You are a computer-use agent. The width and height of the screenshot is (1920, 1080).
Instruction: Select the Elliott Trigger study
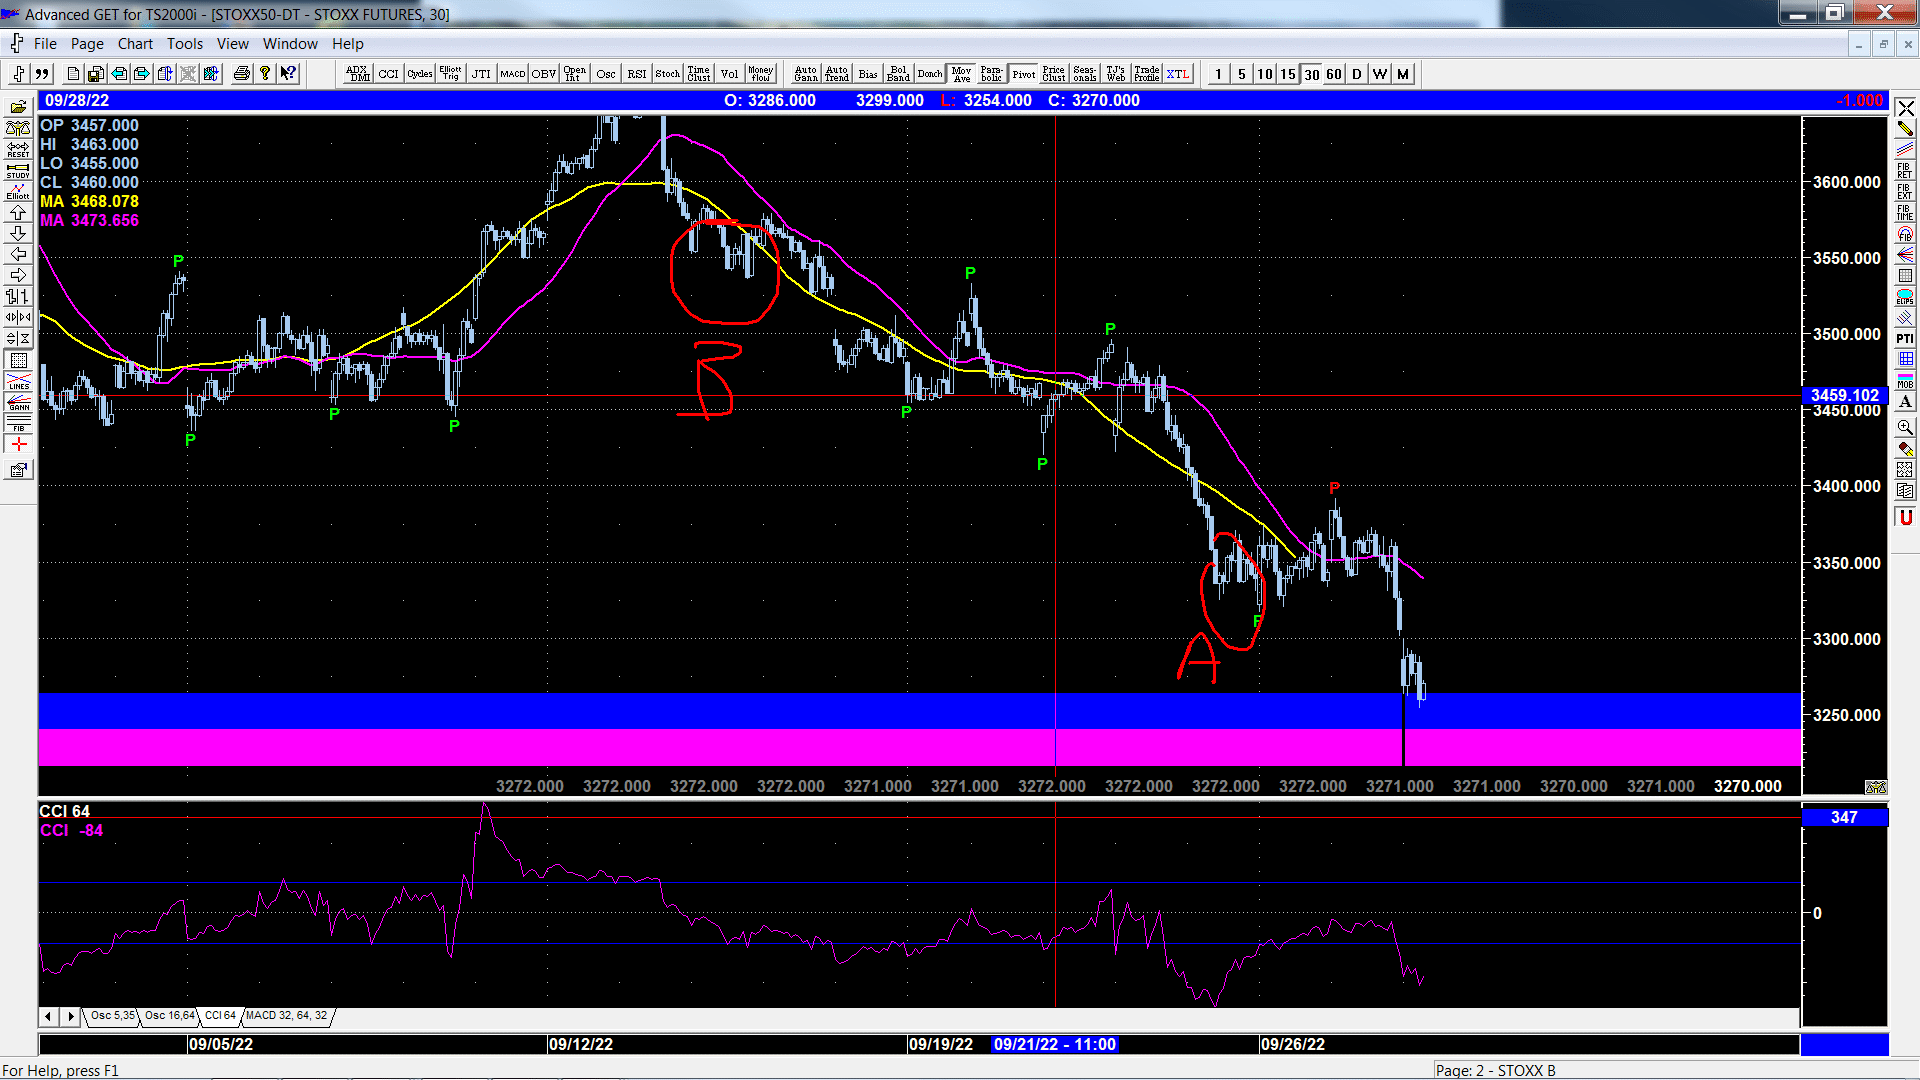[x=451, y=74]
